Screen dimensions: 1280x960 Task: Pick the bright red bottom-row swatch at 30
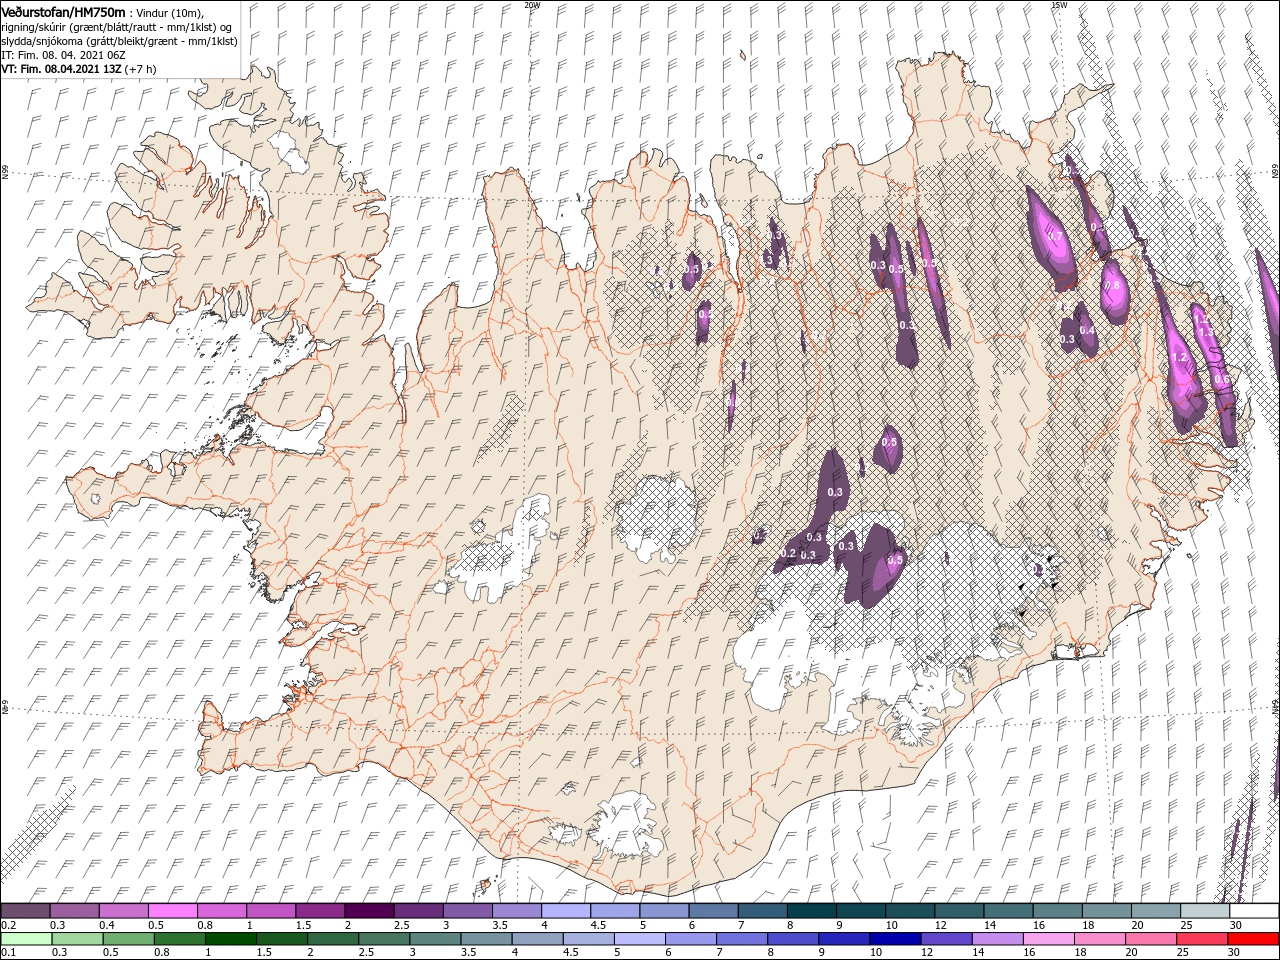[1253, 939]
